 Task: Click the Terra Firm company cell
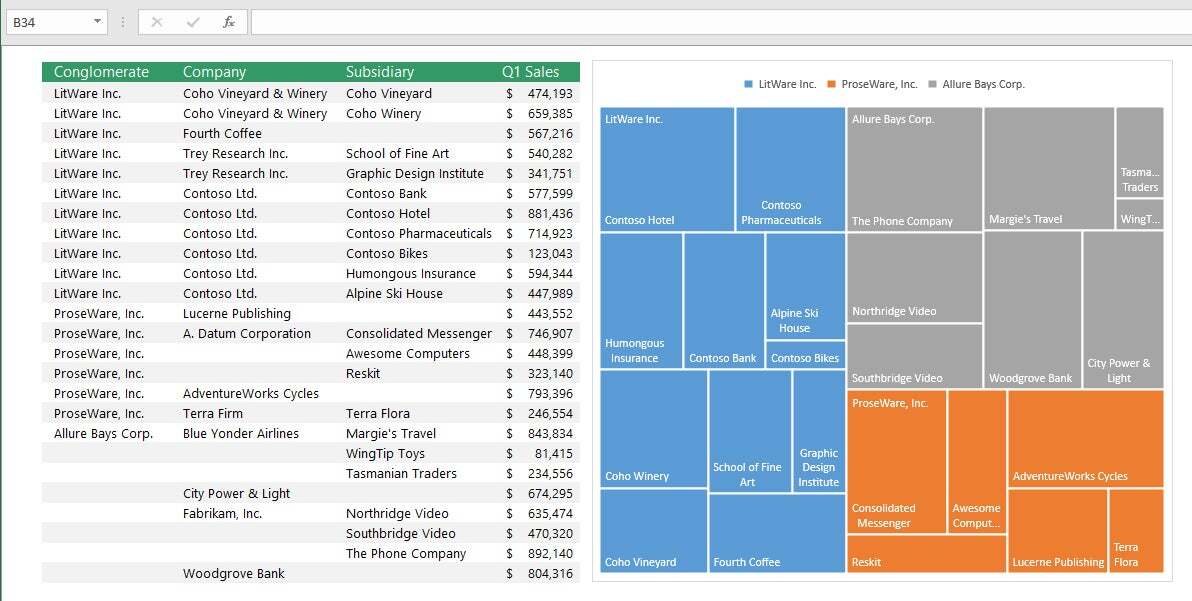[x=213, y=413]
